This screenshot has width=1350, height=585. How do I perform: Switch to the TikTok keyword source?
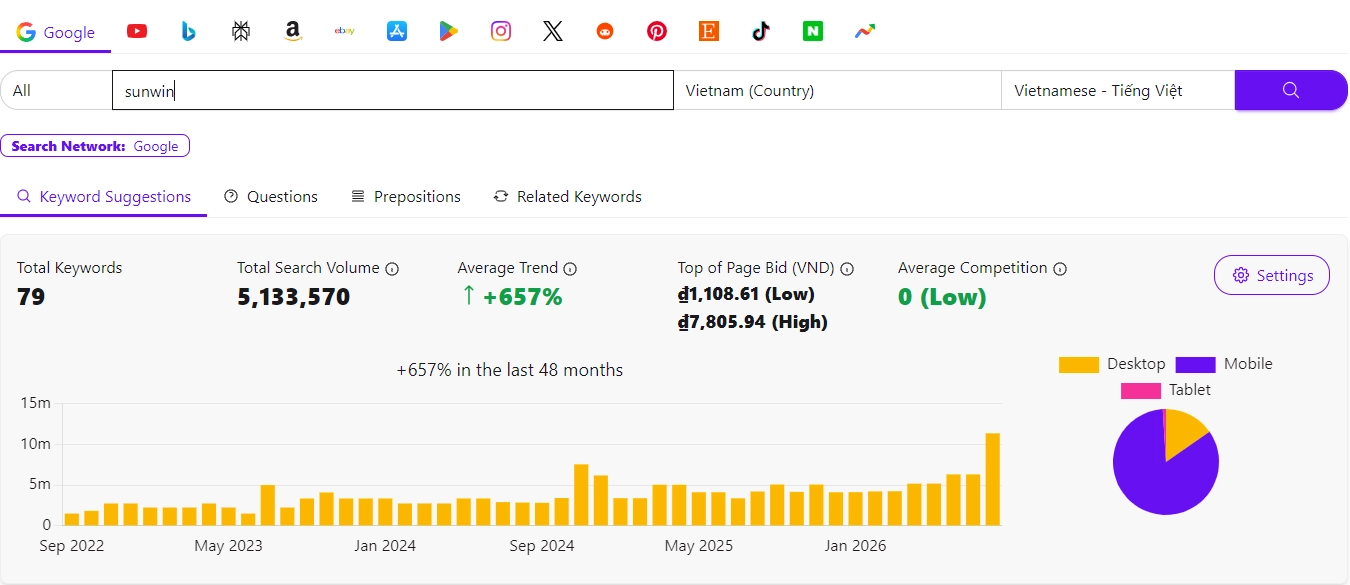tap(761, 31)
